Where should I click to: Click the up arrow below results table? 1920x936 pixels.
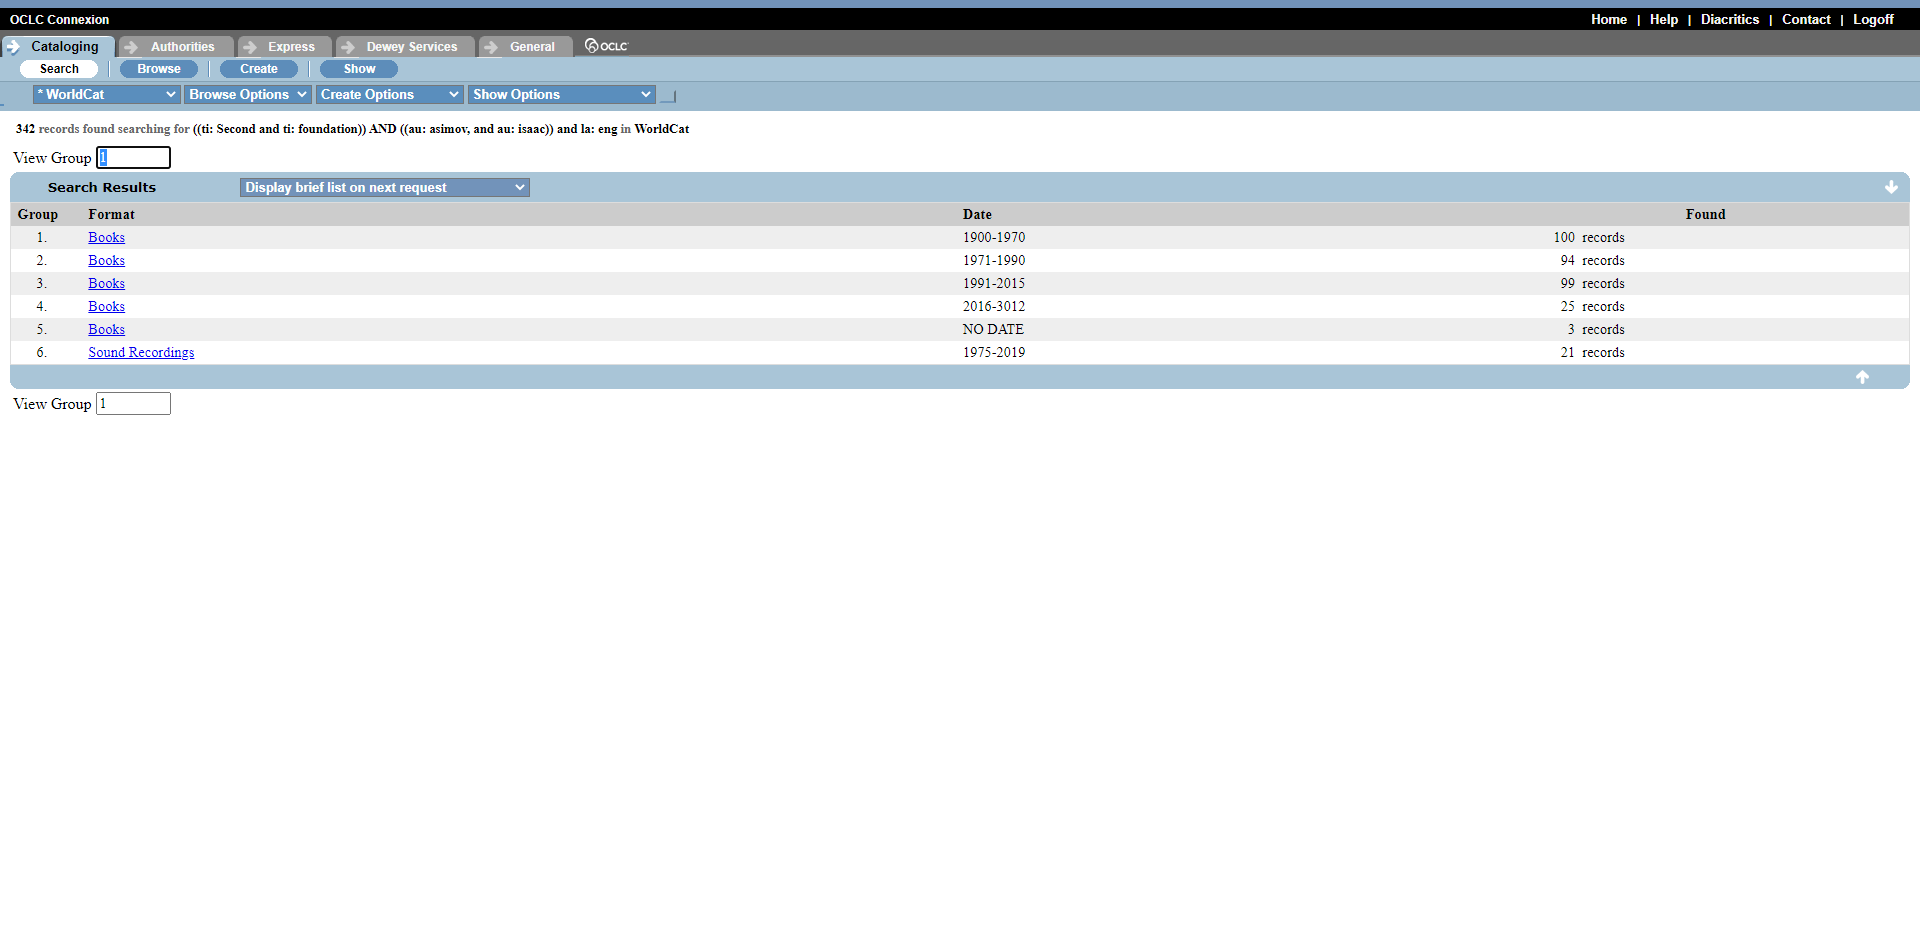pos(1862,377)
